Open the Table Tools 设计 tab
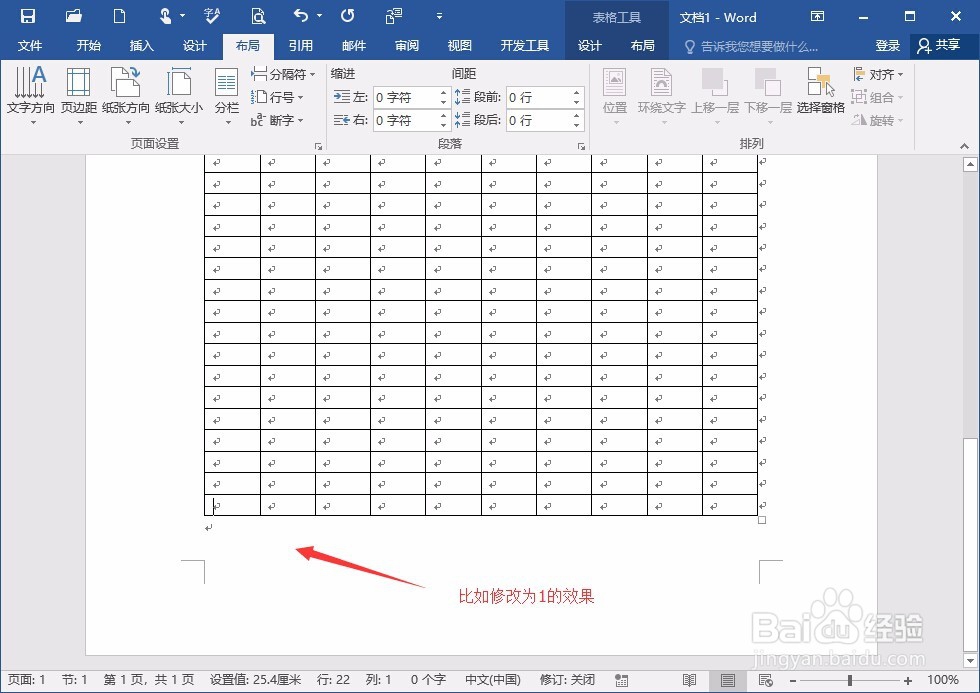The height and width of the screenshot is (693, 980). click(x=589, y=45)
